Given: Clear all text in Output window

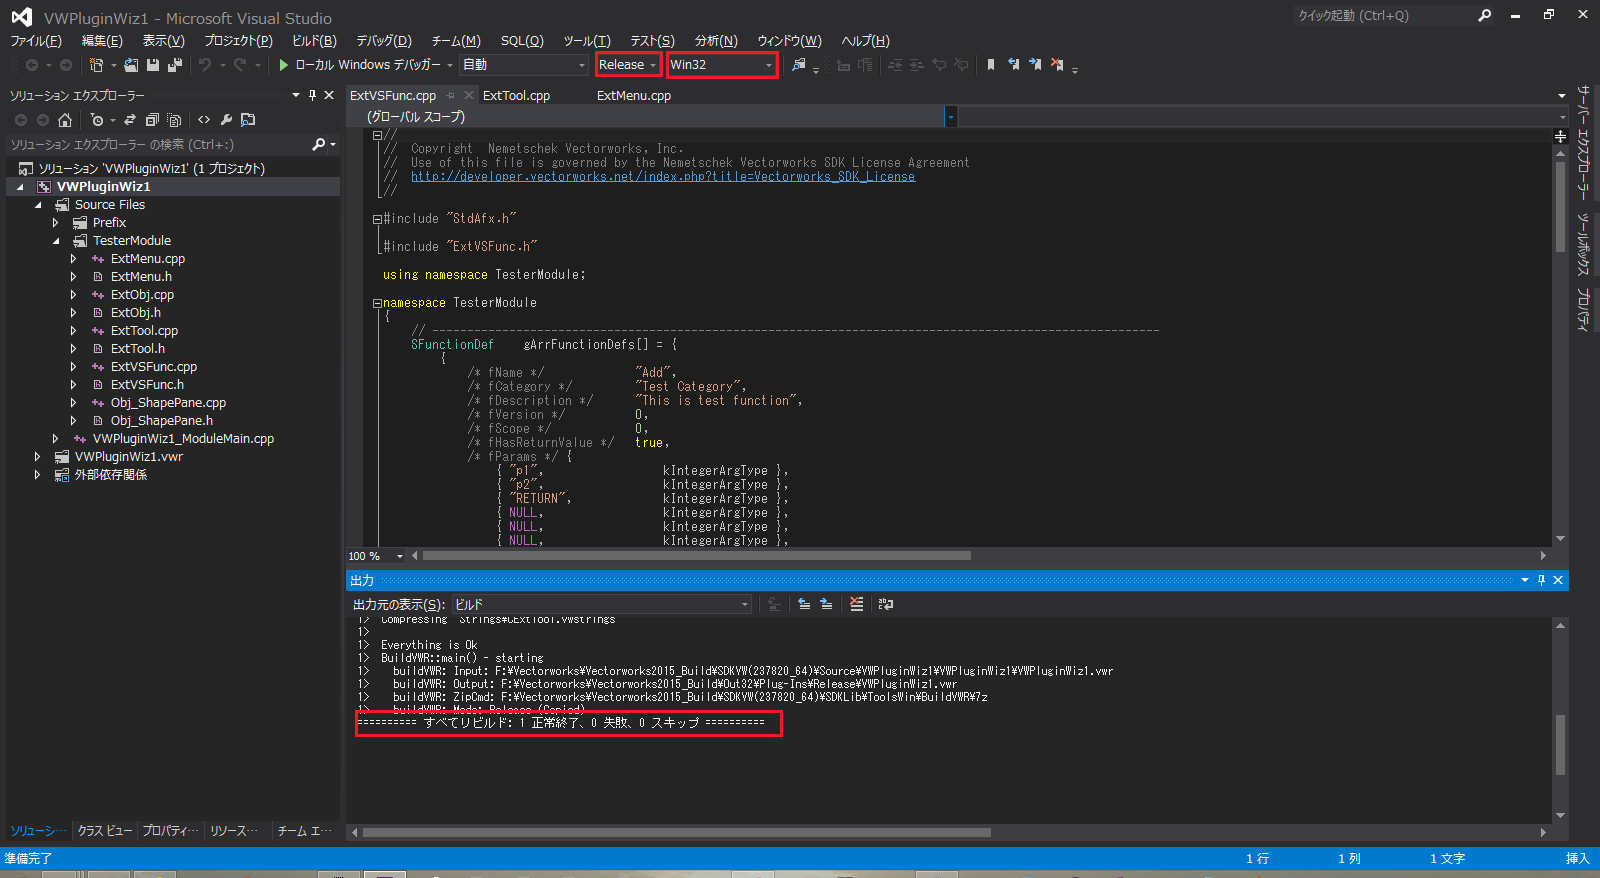Looking at the screenshot, I should (856, 604).
